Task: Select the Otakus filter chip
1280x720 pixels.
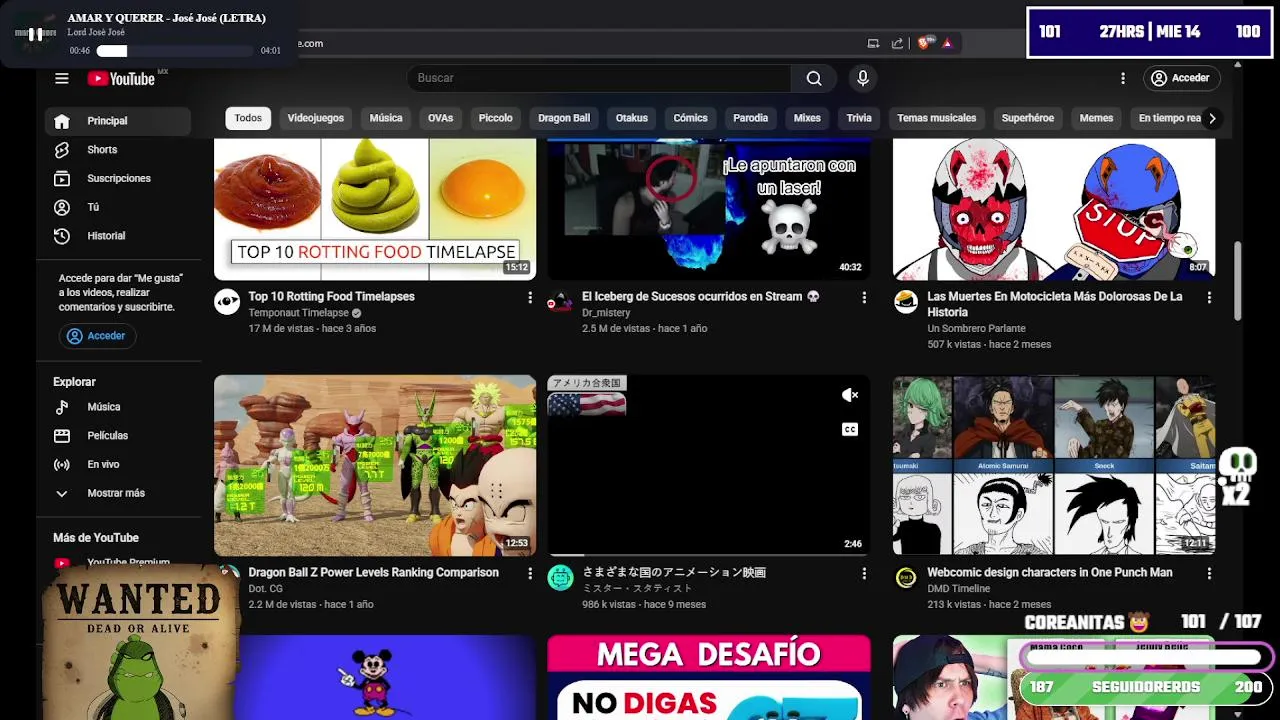Action: 632,118
